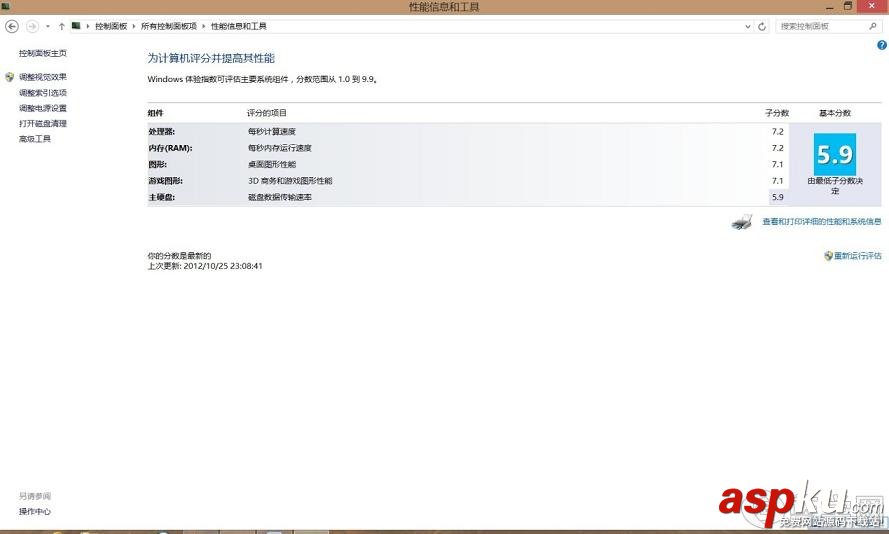889x534 pixels.
Task: Go up one level arrow
Action: [x=61, y=26]
